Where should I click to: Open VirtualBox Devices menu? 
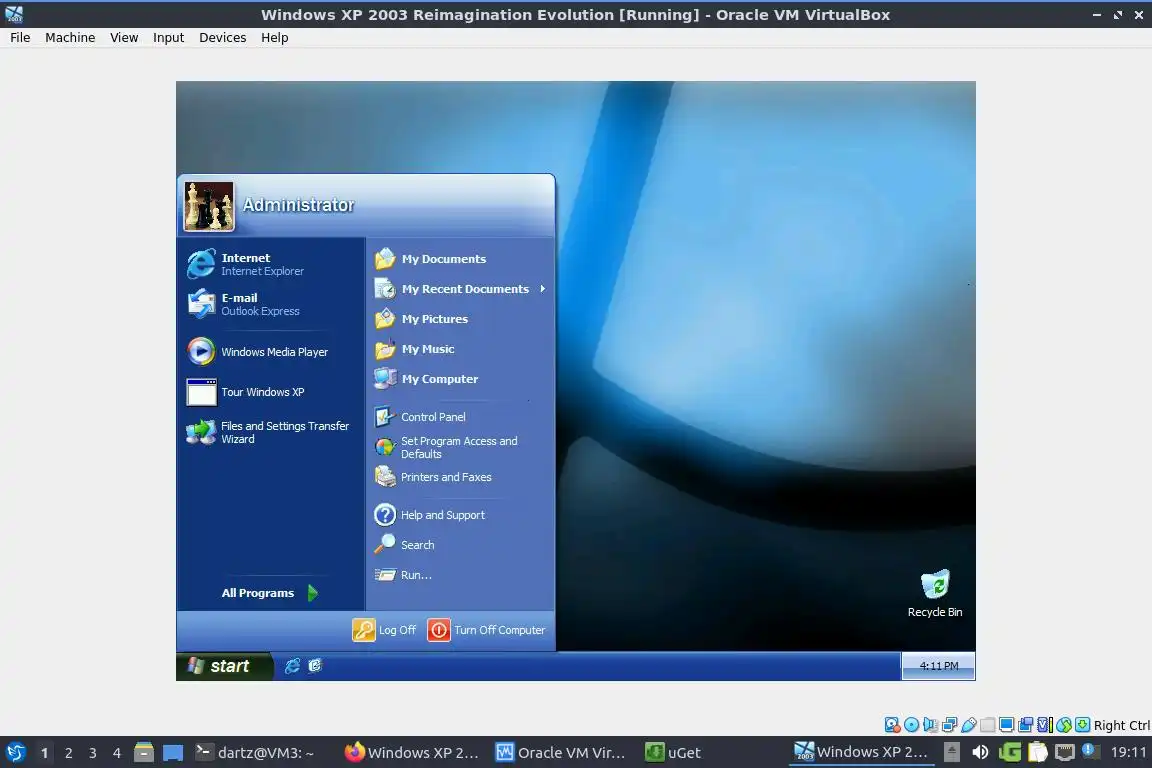[223, 37]
